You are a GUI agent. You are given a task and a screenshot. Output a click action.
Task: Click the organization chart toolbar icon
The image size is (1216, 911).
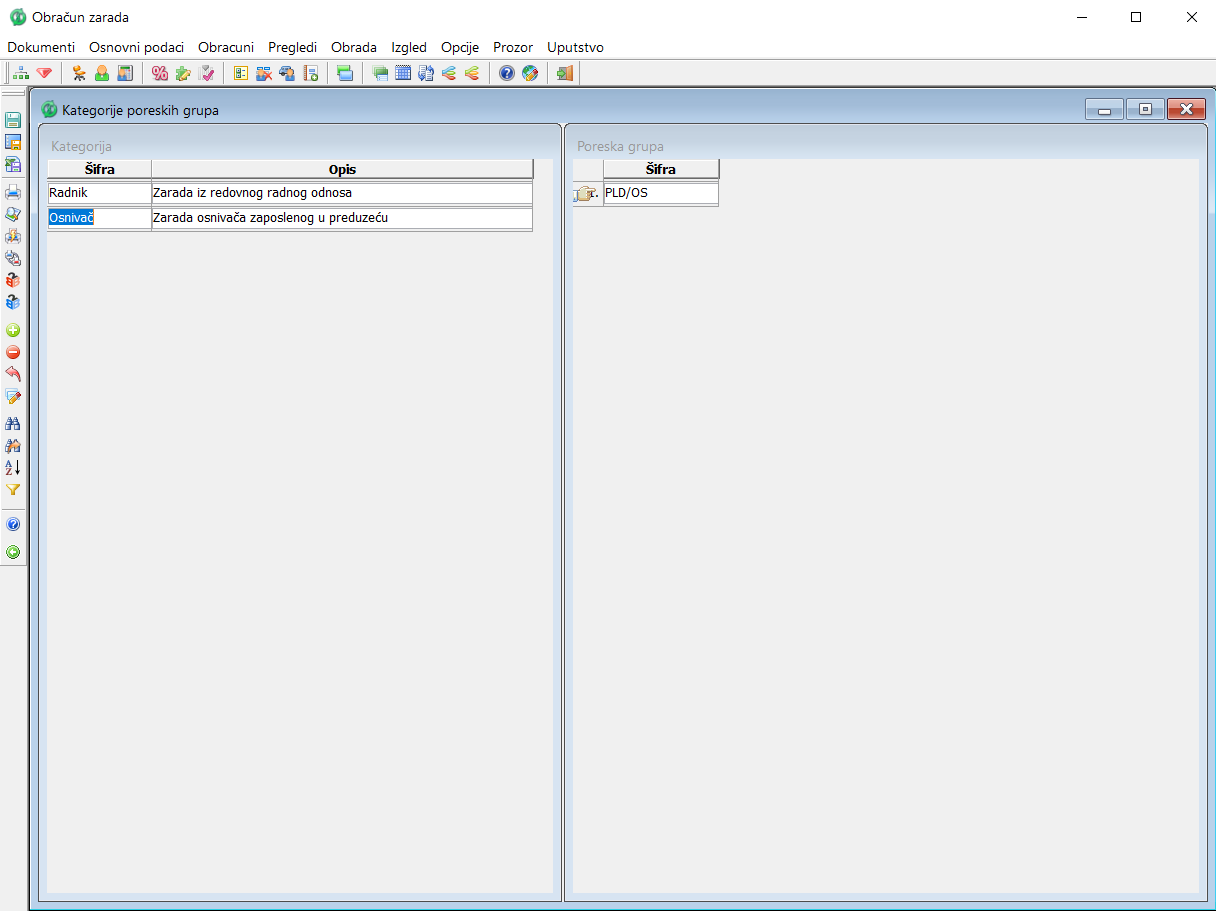pyautogui.click(x=21, y=73)
